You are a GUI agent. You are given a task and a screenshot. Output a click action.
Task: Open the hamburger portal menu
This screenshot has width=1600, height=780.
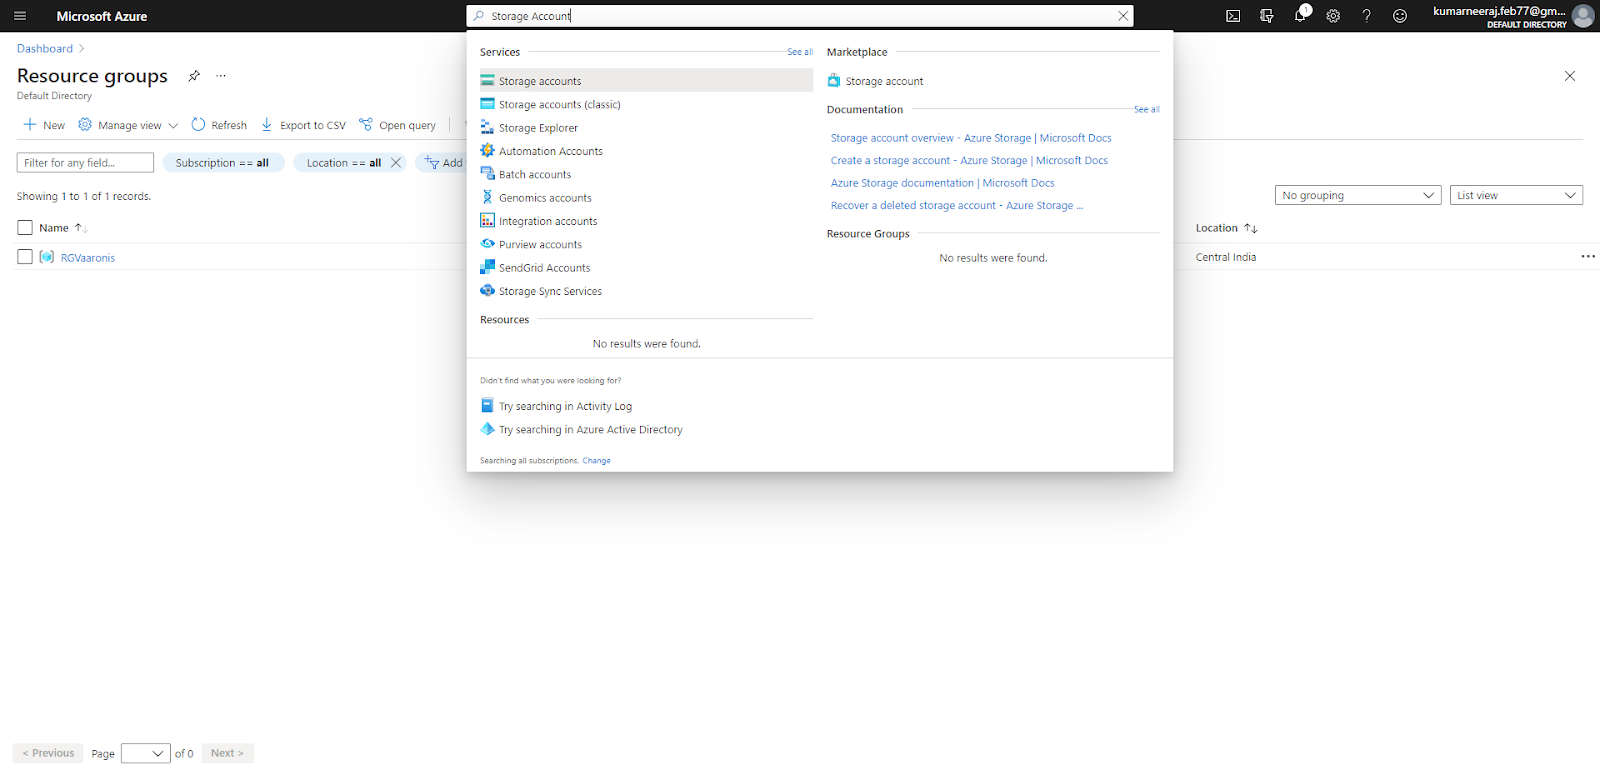20,16
